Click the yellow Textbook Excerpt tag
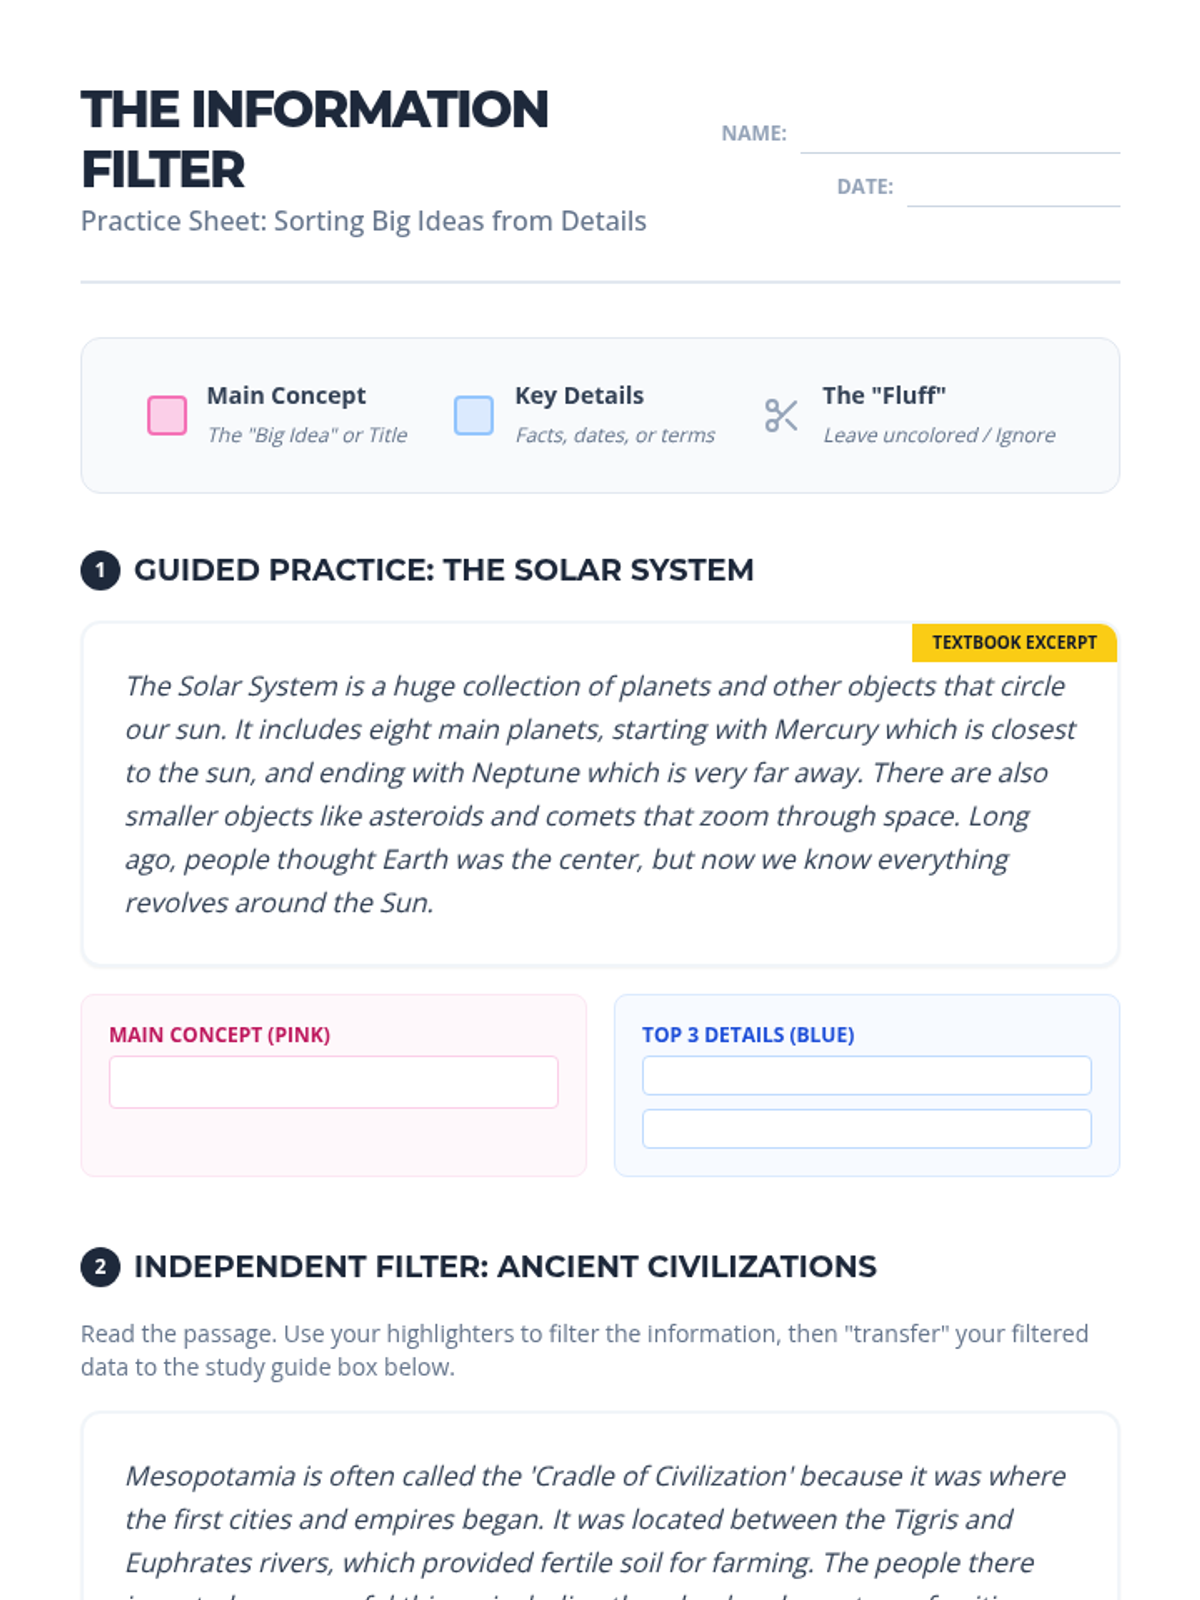The width and height of the screenshot is (1200, 1600). pos(1014,642)
